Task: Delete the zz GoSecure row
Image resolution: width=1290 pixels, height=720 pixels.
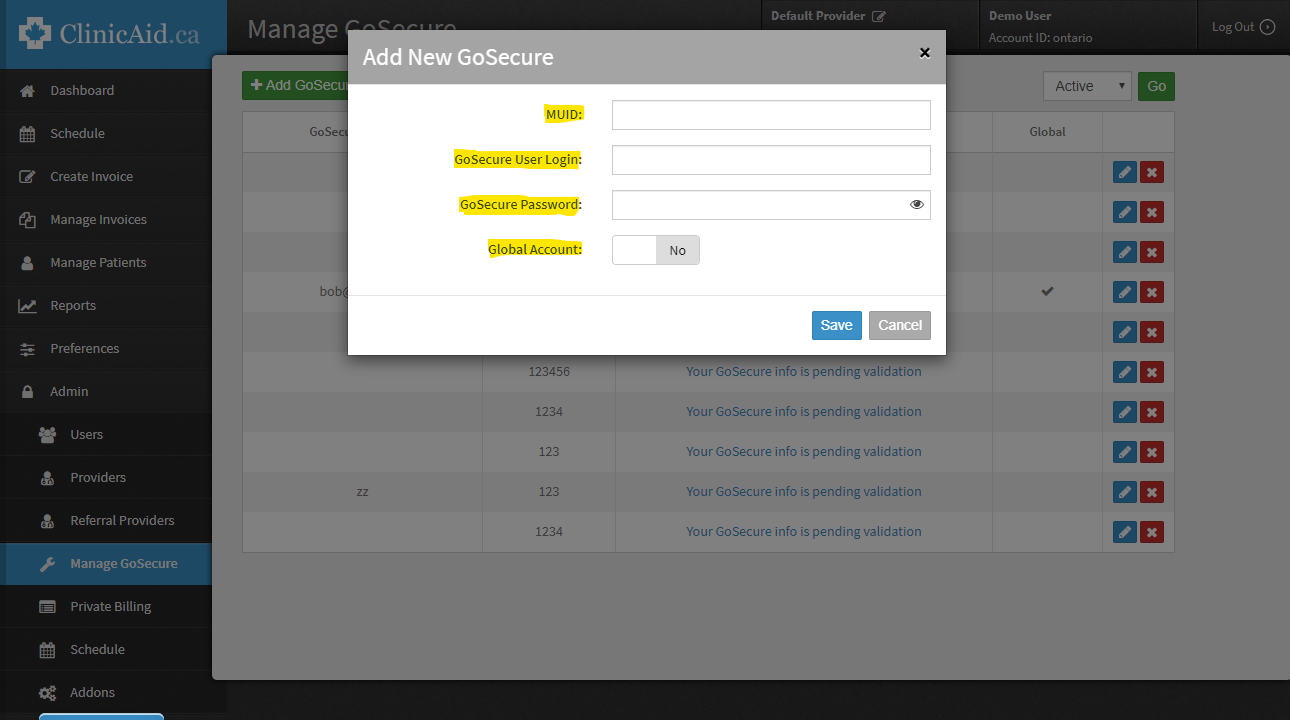Action: (x=1152, y=492)
